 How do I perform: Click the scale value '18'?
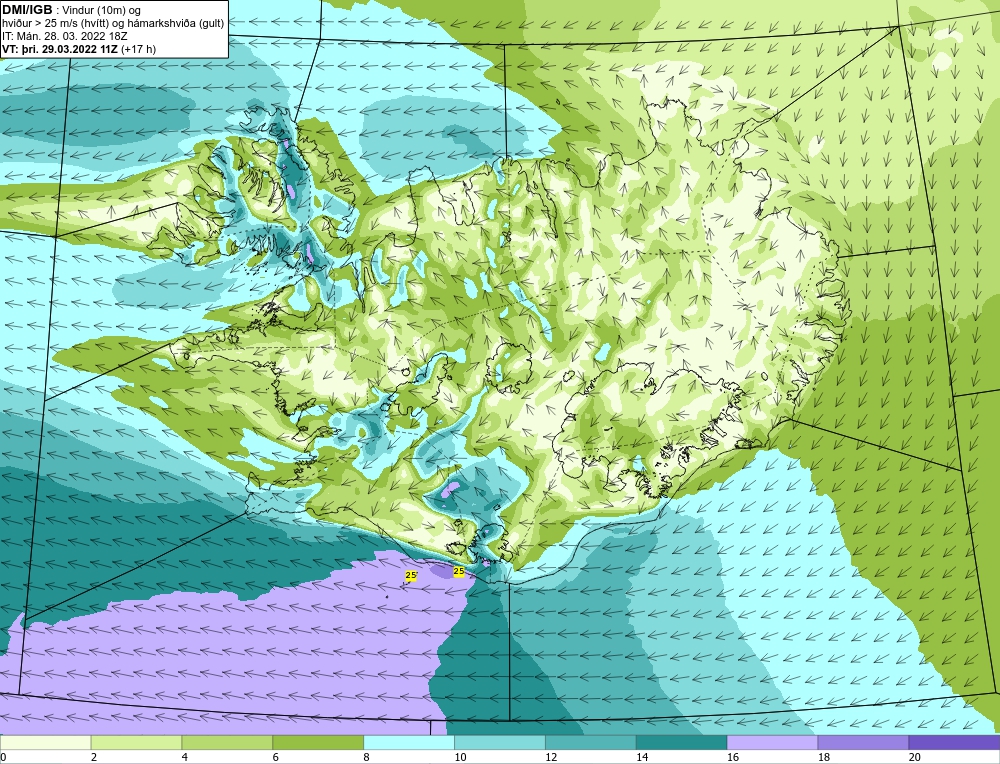pyautogui.click(x=823, y=757)
